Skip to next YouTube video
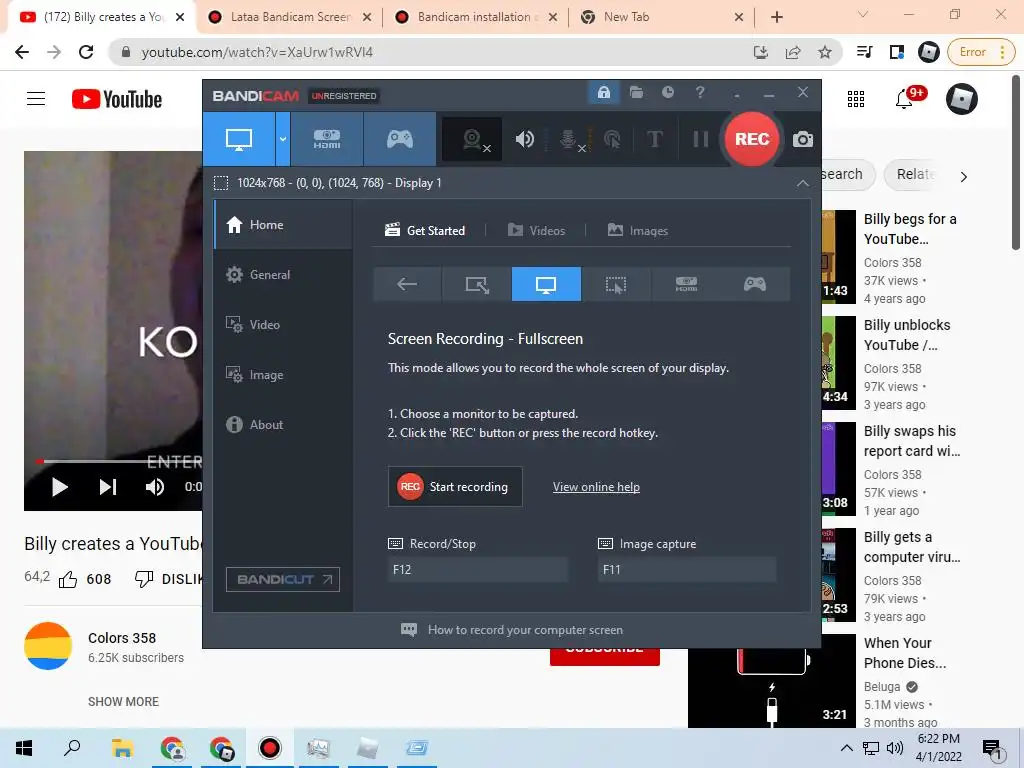 tap(108, 487)
